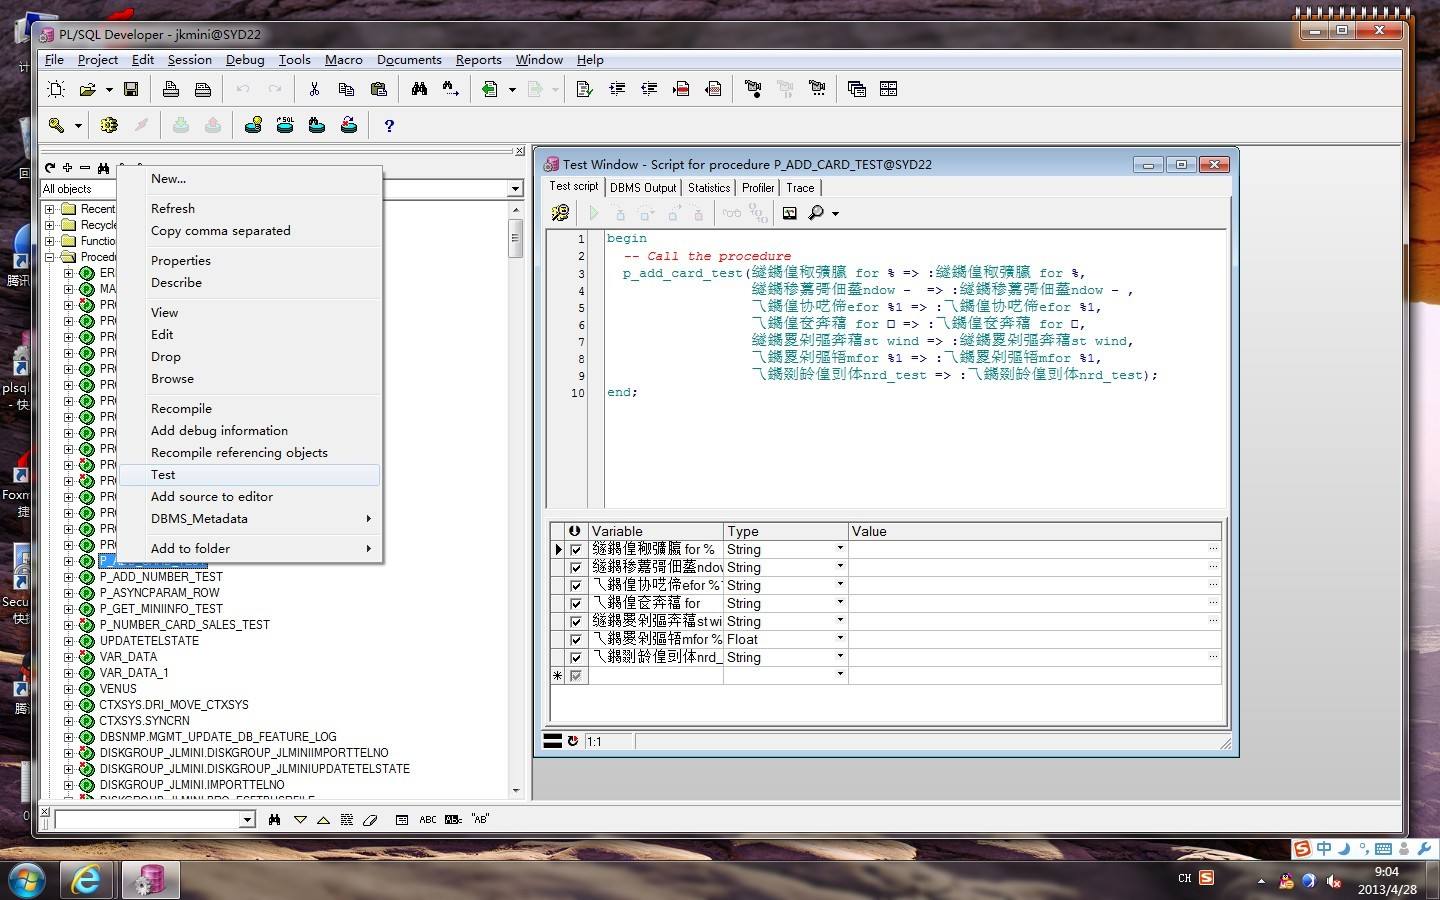Toggle checkbox of variable row ending 'nrd_'
The image size is (1440, 900).
575,657
